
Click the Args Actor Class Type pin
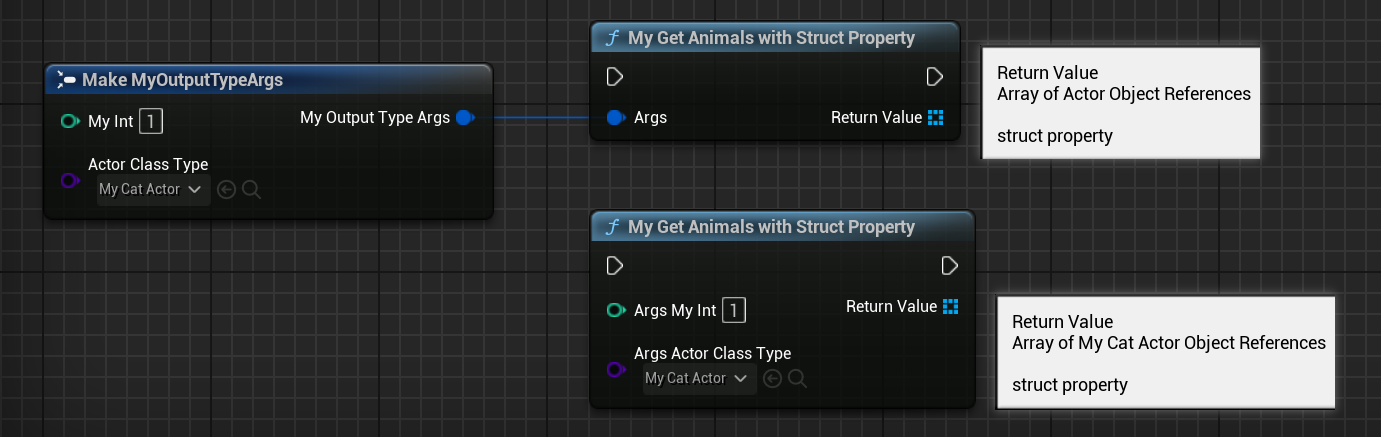pyautogui.click(x=617, y=369)
